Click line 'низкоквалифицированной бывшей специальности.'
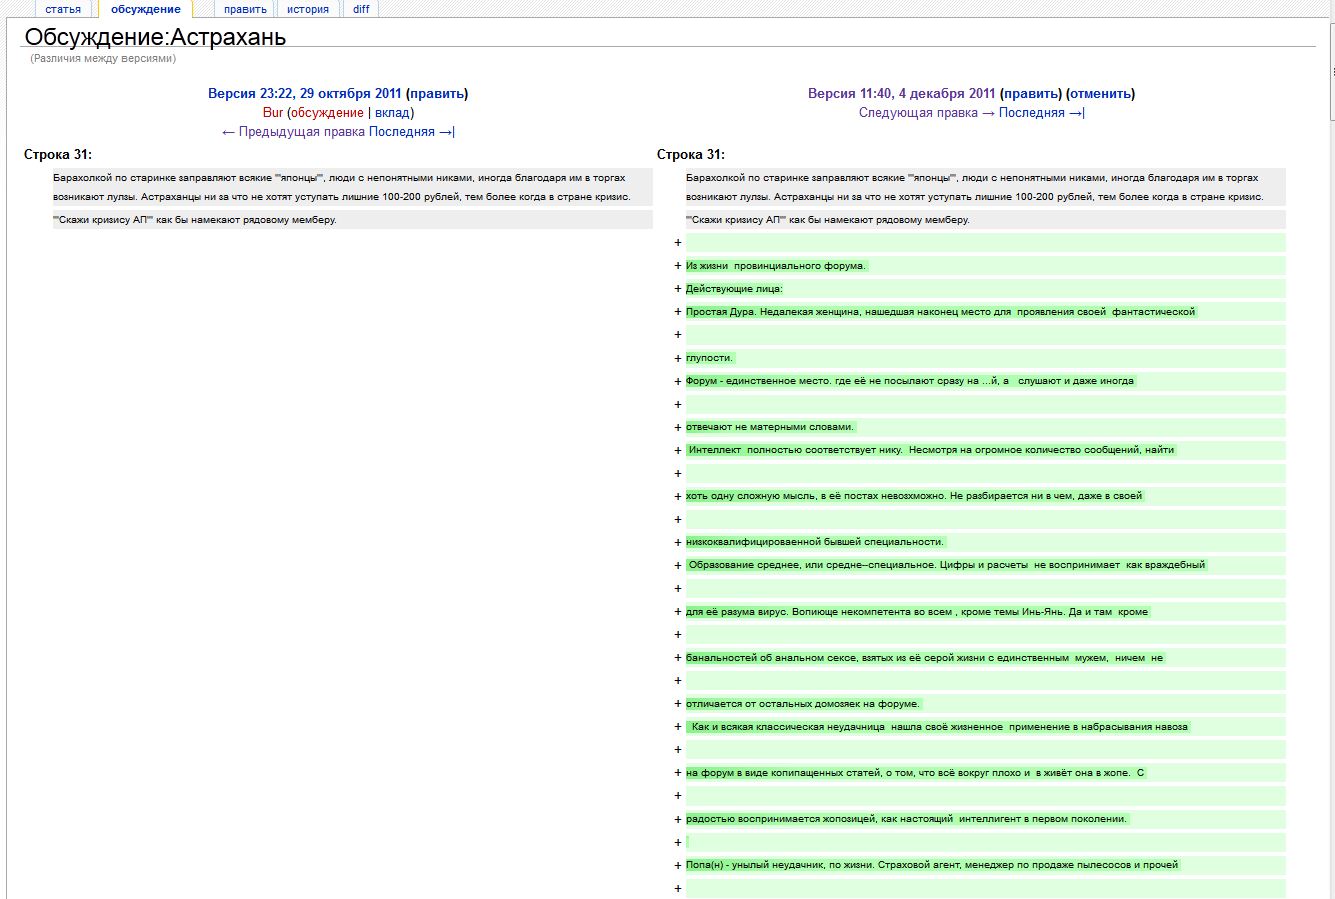The height and width of the screenshot is (899, 1335). click(985, 542)
